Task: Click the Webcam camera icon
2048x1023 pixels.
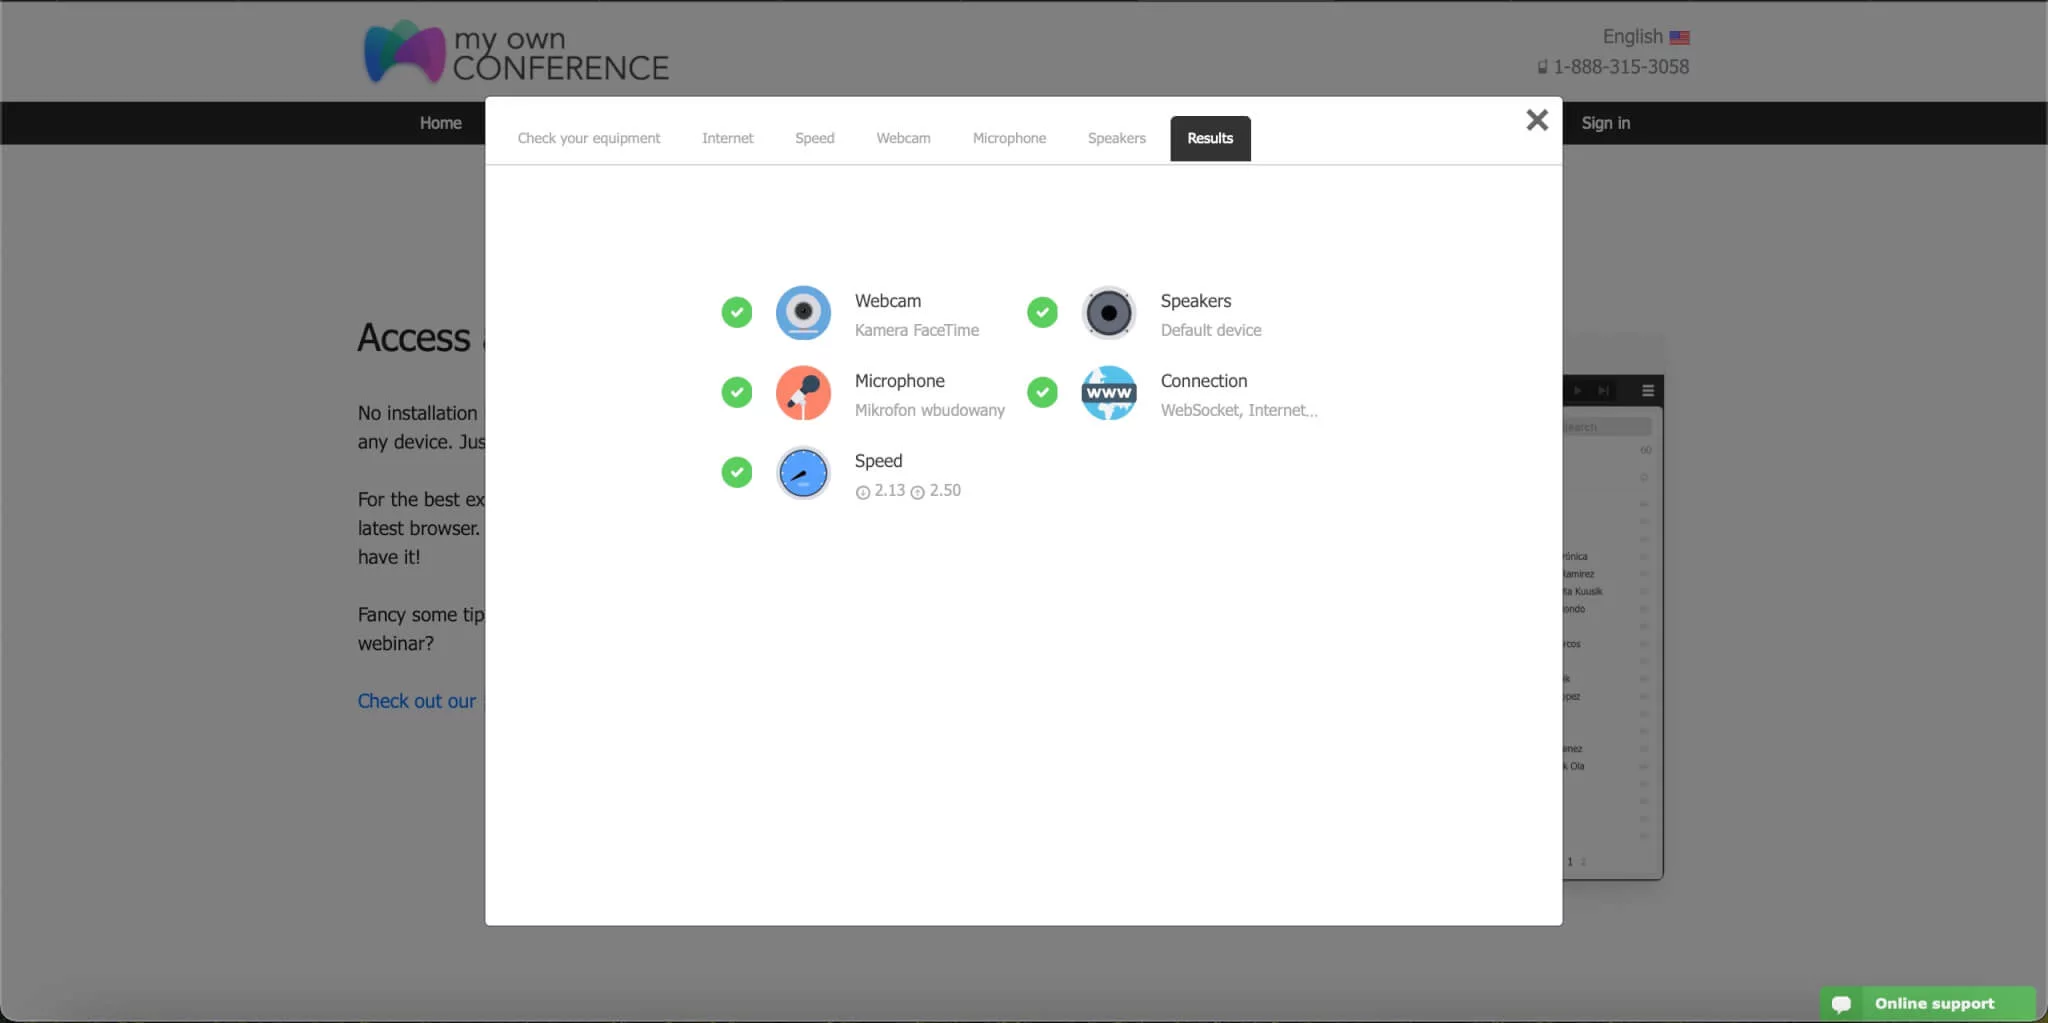Action: pos(803,313)
